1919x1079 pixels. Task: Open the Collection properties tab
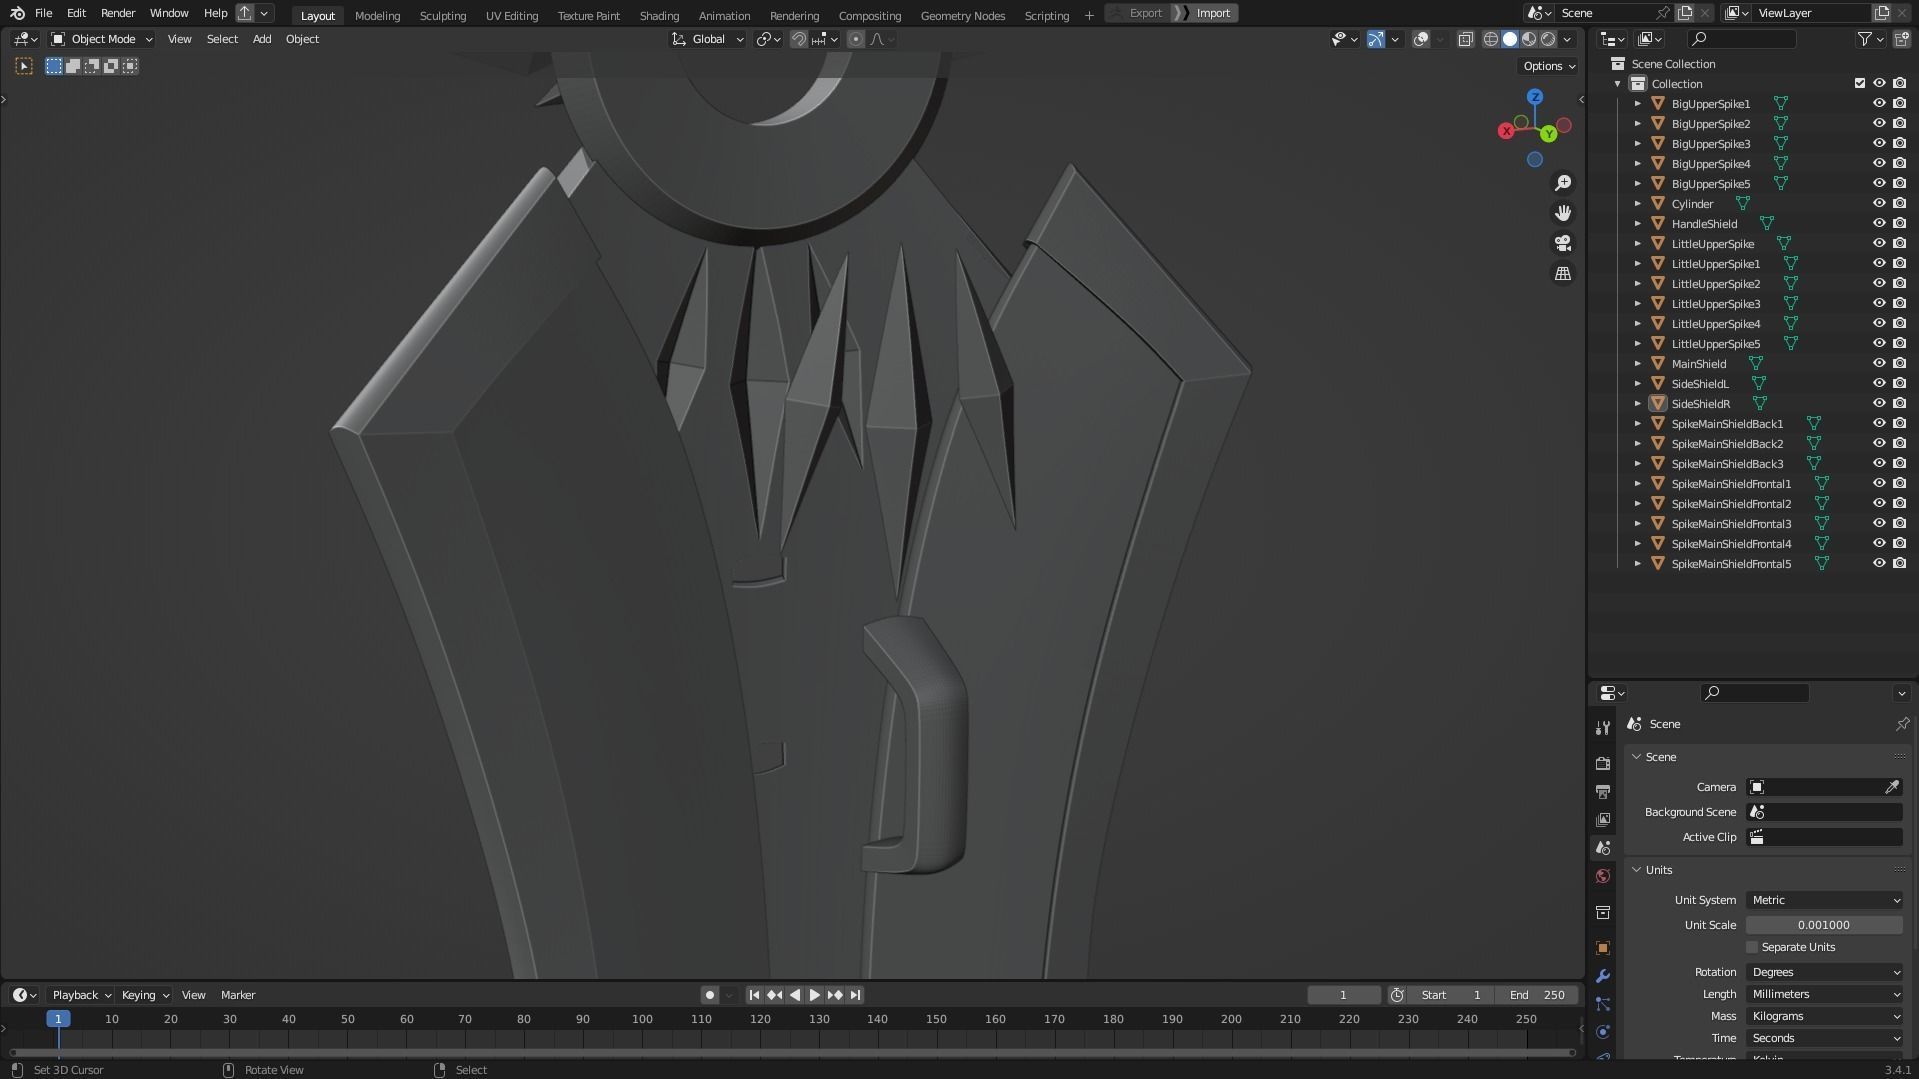(1603, 912)
